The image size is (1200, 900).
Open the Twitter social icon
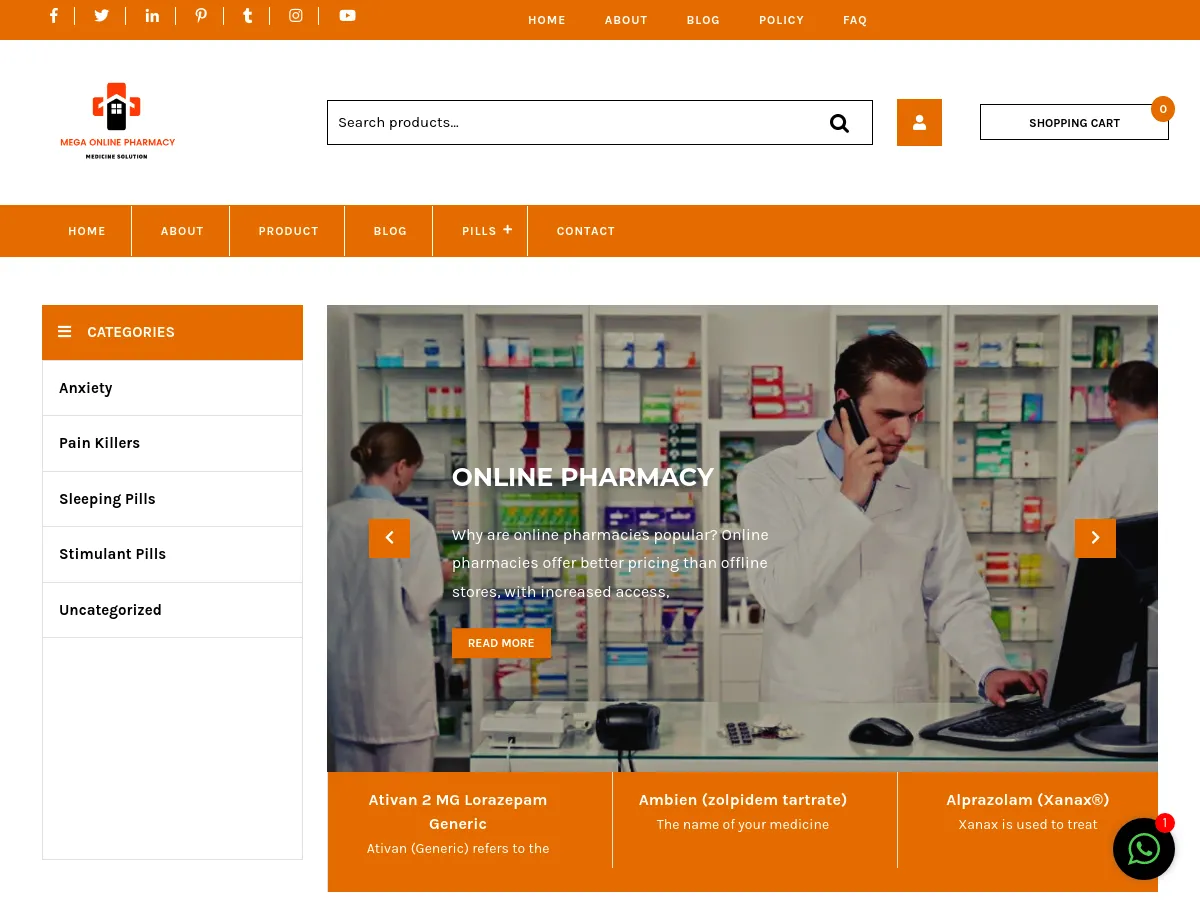click(101, 15)
